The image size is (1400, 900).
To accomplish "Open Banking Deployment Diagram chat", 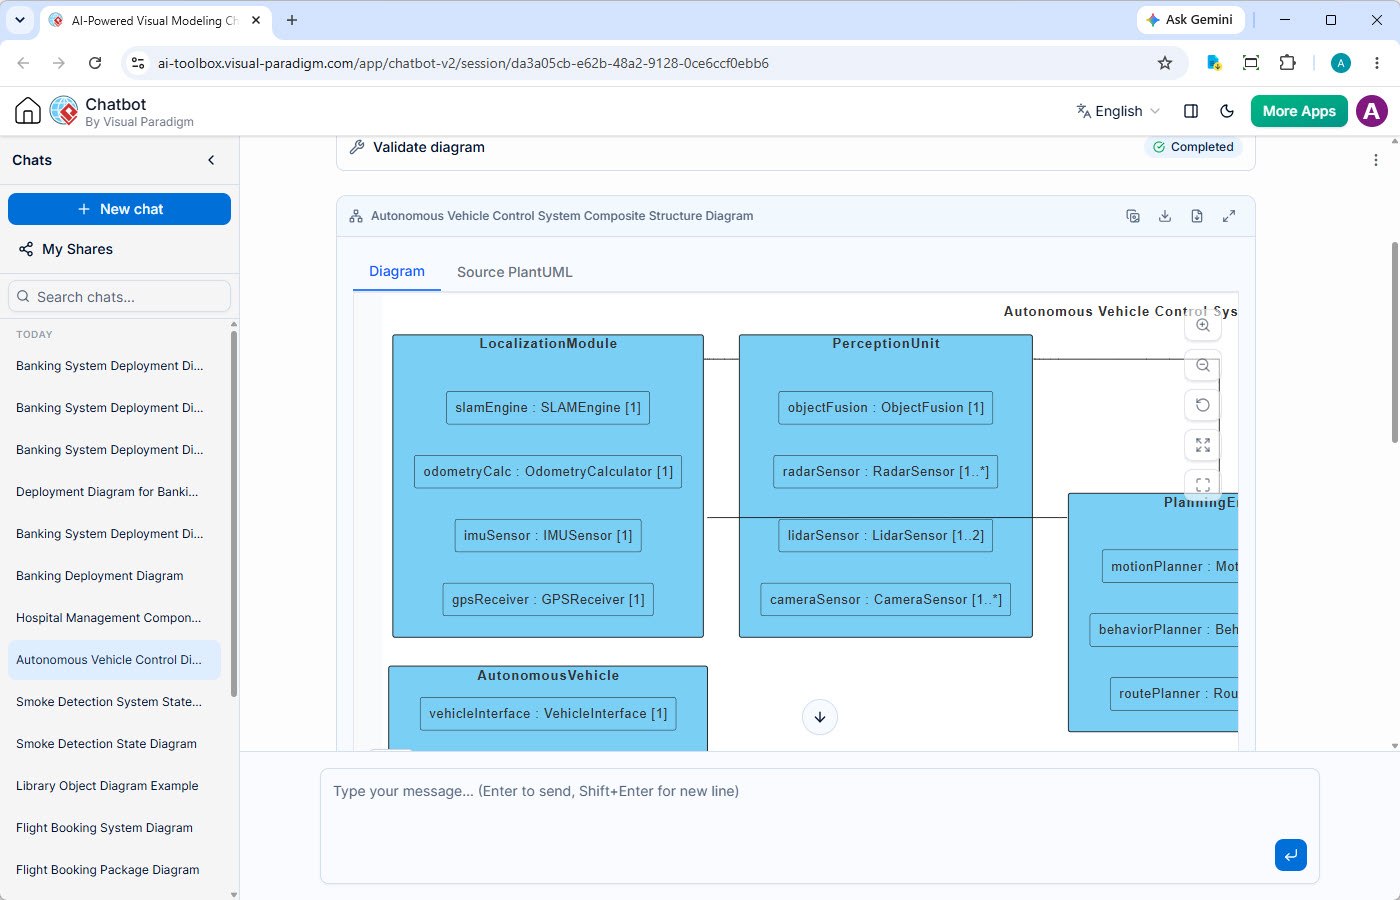I will 114,576.
